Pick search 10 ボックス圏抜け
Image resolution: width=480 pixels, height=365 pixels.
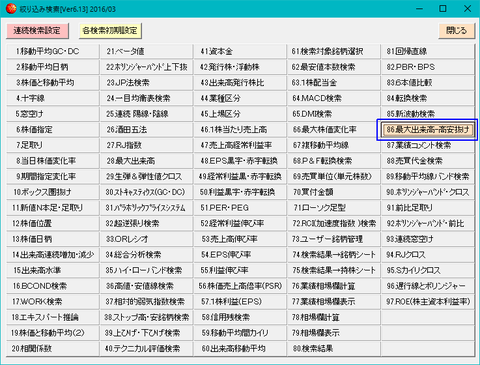pyautogui.click(x=53, y=192)
